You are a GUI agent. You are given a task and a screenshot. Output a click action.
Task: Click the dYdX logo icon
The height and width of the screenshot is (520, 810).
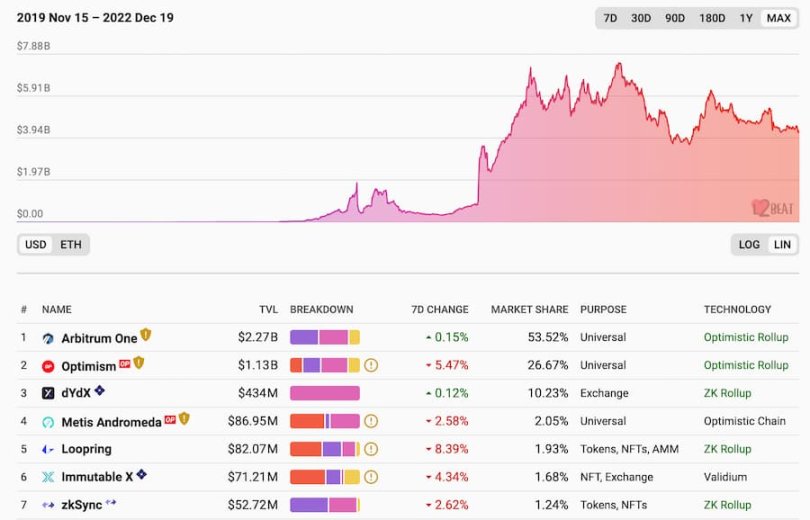point(48,393)
